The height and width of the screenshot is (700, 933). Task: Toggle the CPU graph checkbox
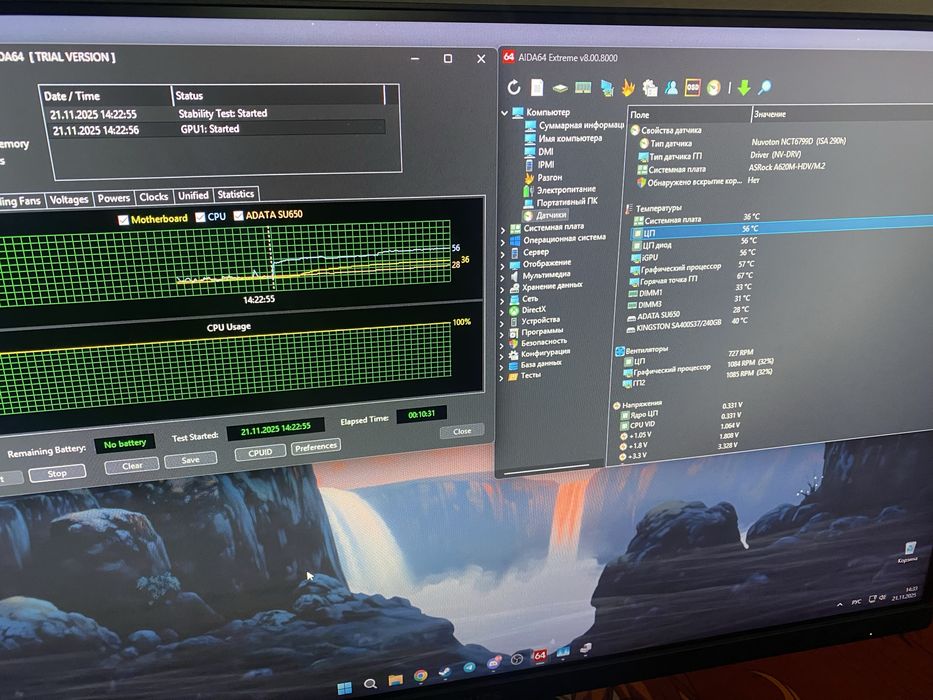201,217
